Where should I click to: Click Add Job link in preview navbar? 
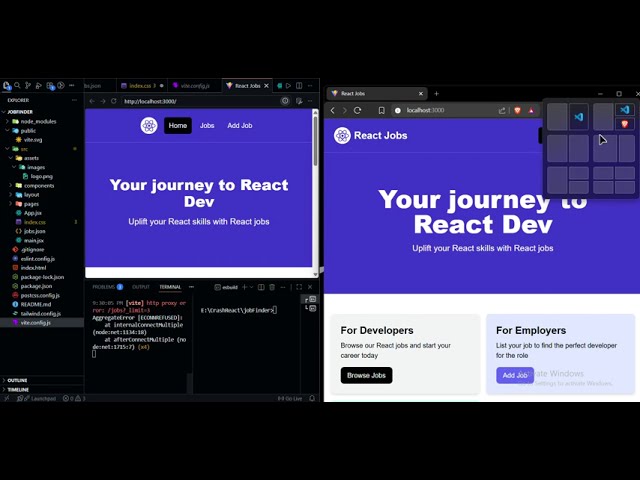point(240,125)
